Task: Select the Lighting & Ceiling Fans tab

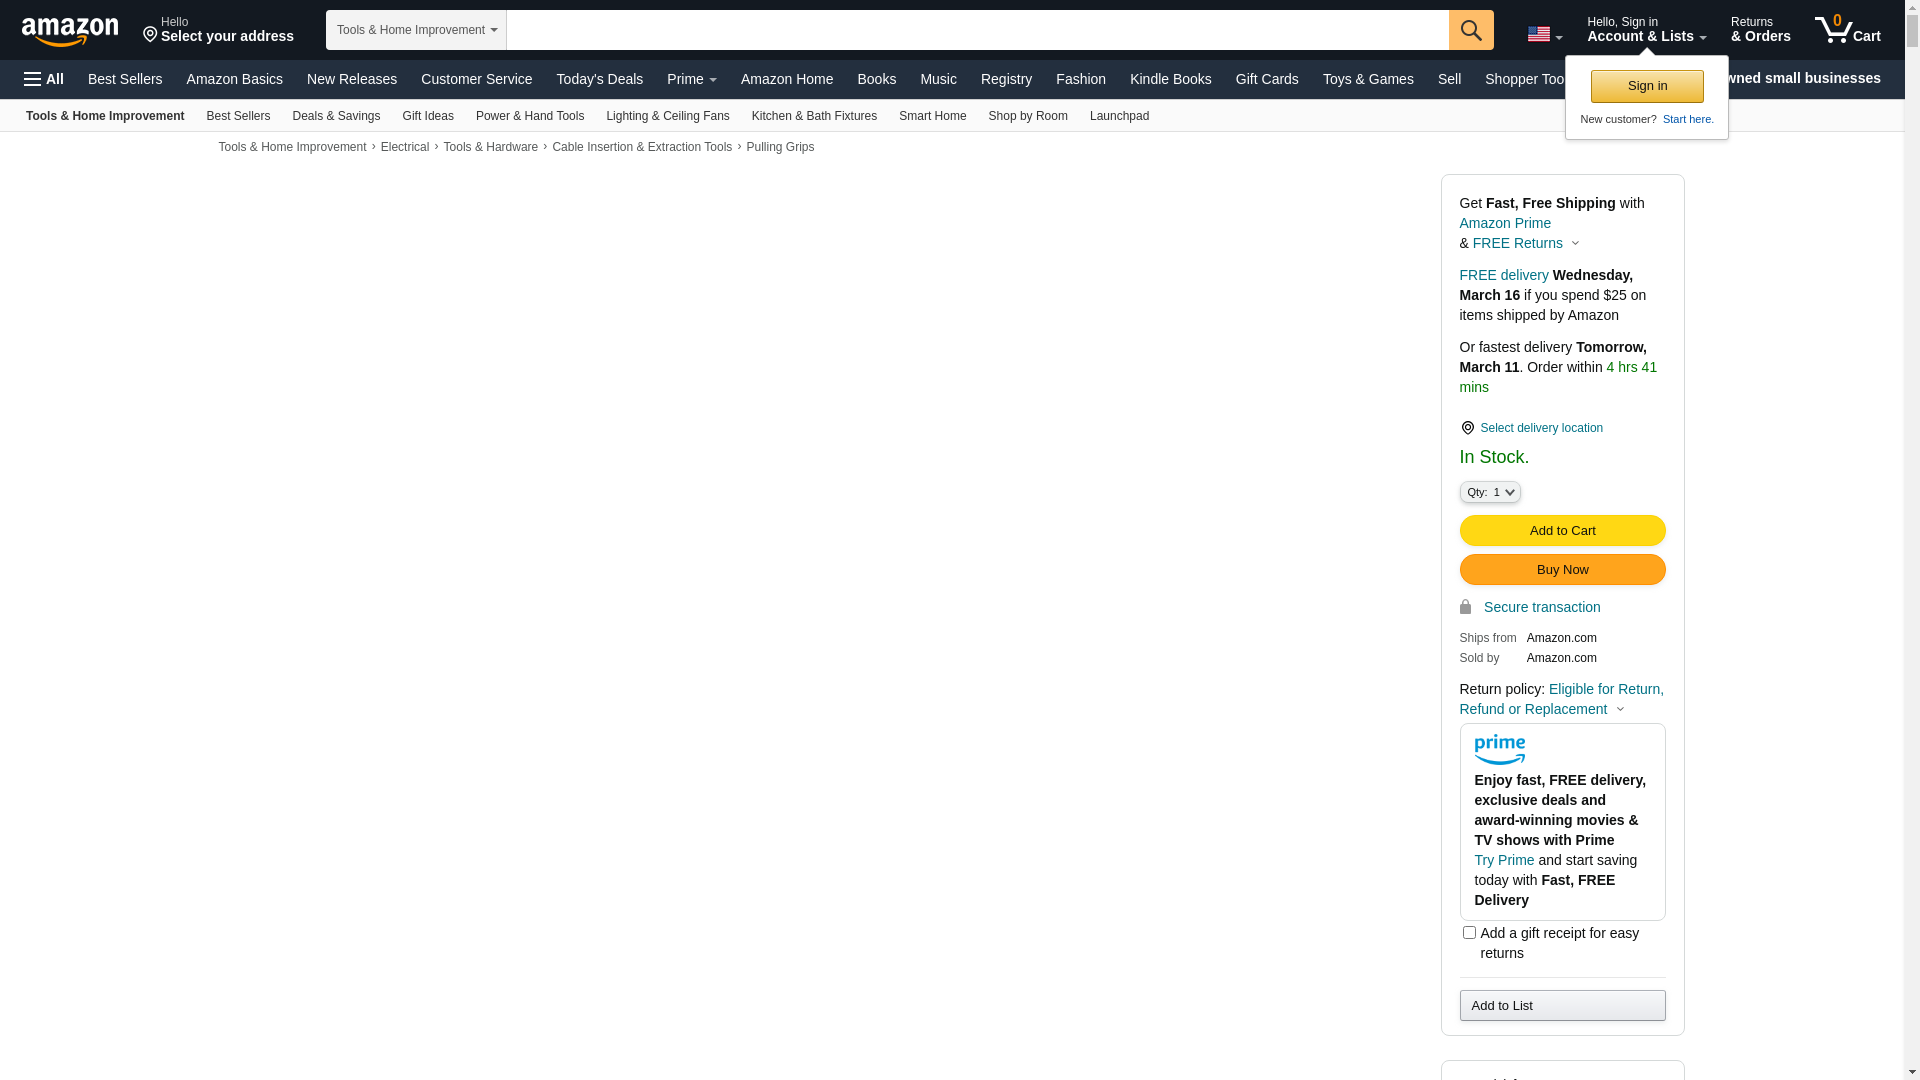Action: pyautogui.click(x=667, y=116)
